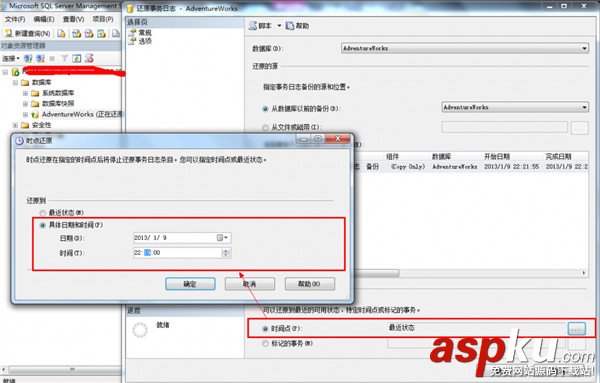The width and height of the screenshot is (600, 383).
Task: Expand the 数据库快照 folder
Action: [x=25, y=104]
